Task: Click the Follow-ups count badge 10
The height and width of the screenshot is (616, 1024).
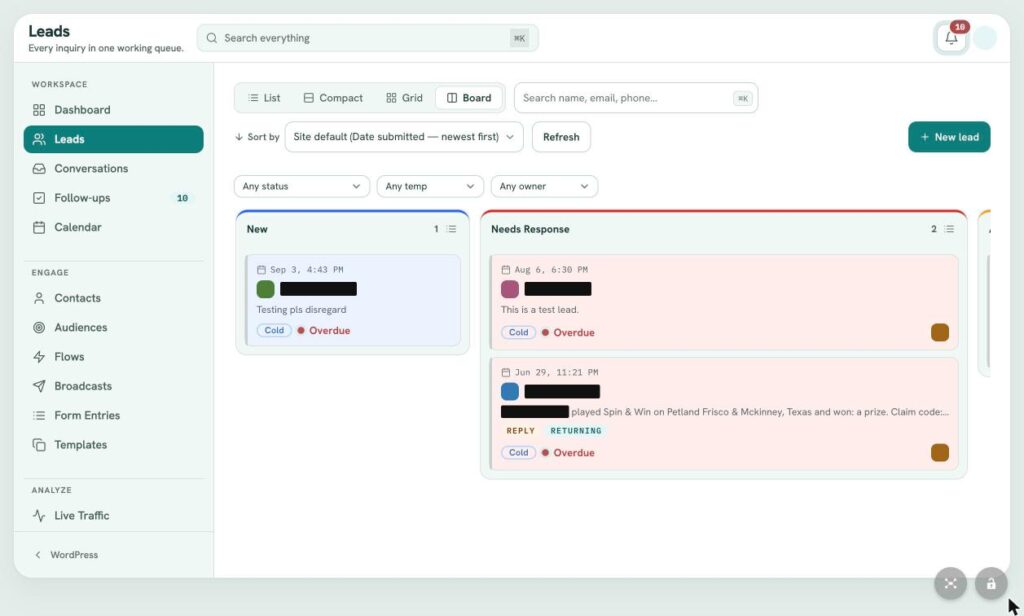Action: coord(182,198)
